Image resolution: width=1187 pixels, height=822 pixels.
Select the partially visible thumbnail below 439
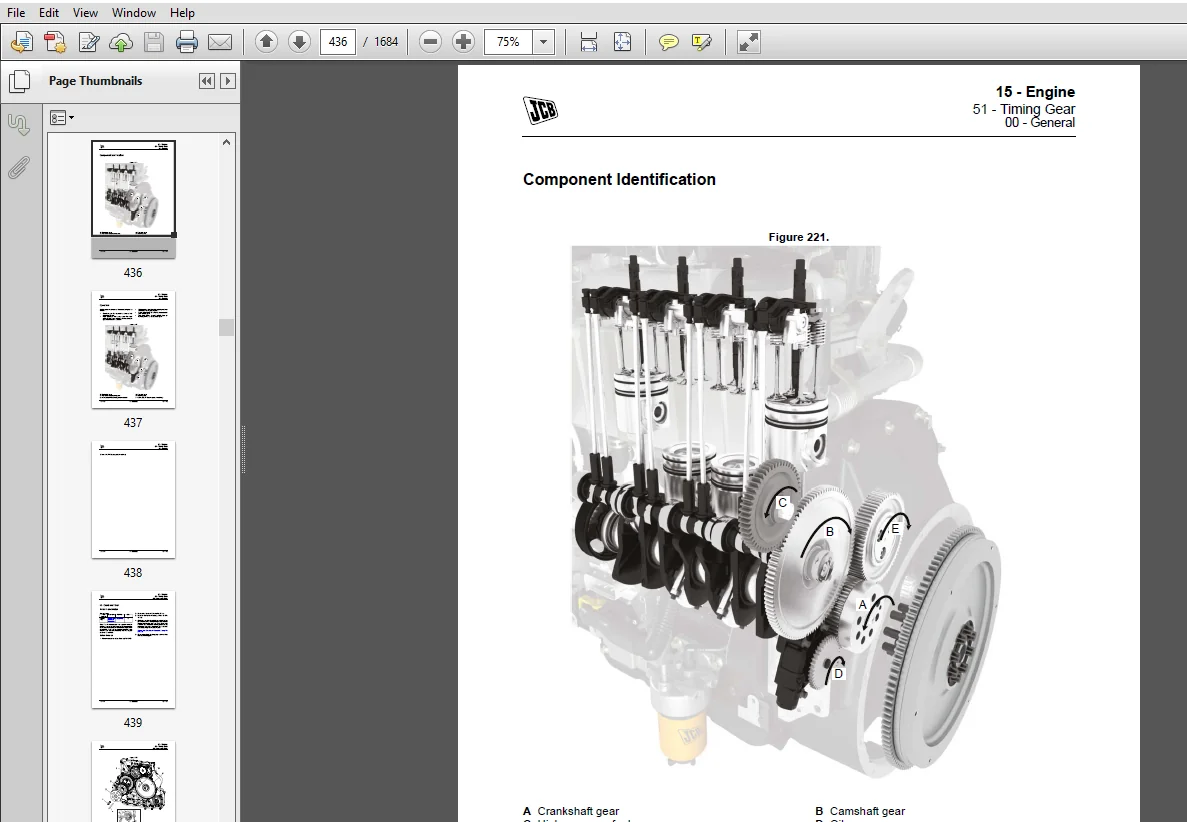pos(133,781)
